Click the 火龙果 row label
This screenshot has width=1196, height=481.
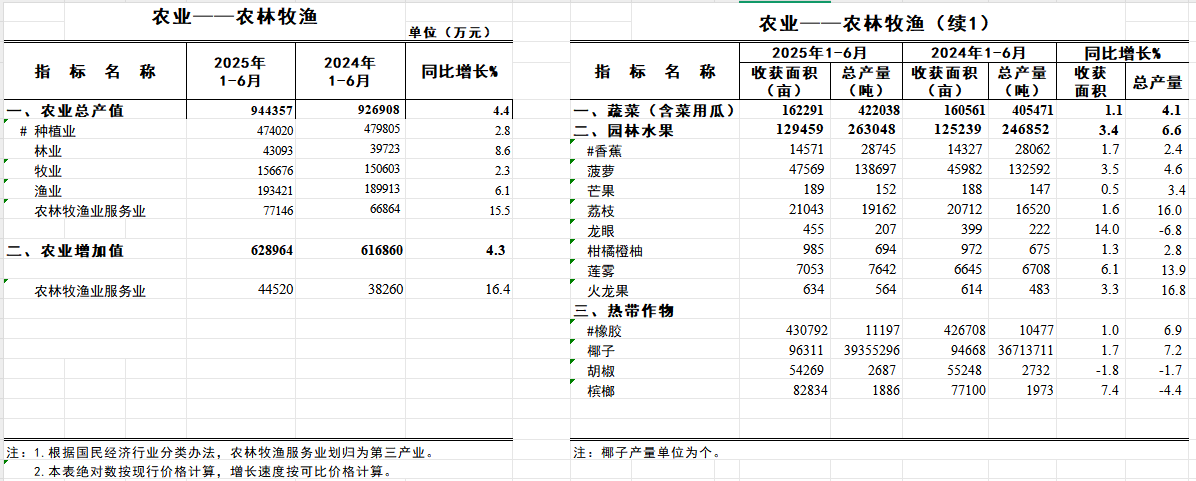[x=608, y=290]
